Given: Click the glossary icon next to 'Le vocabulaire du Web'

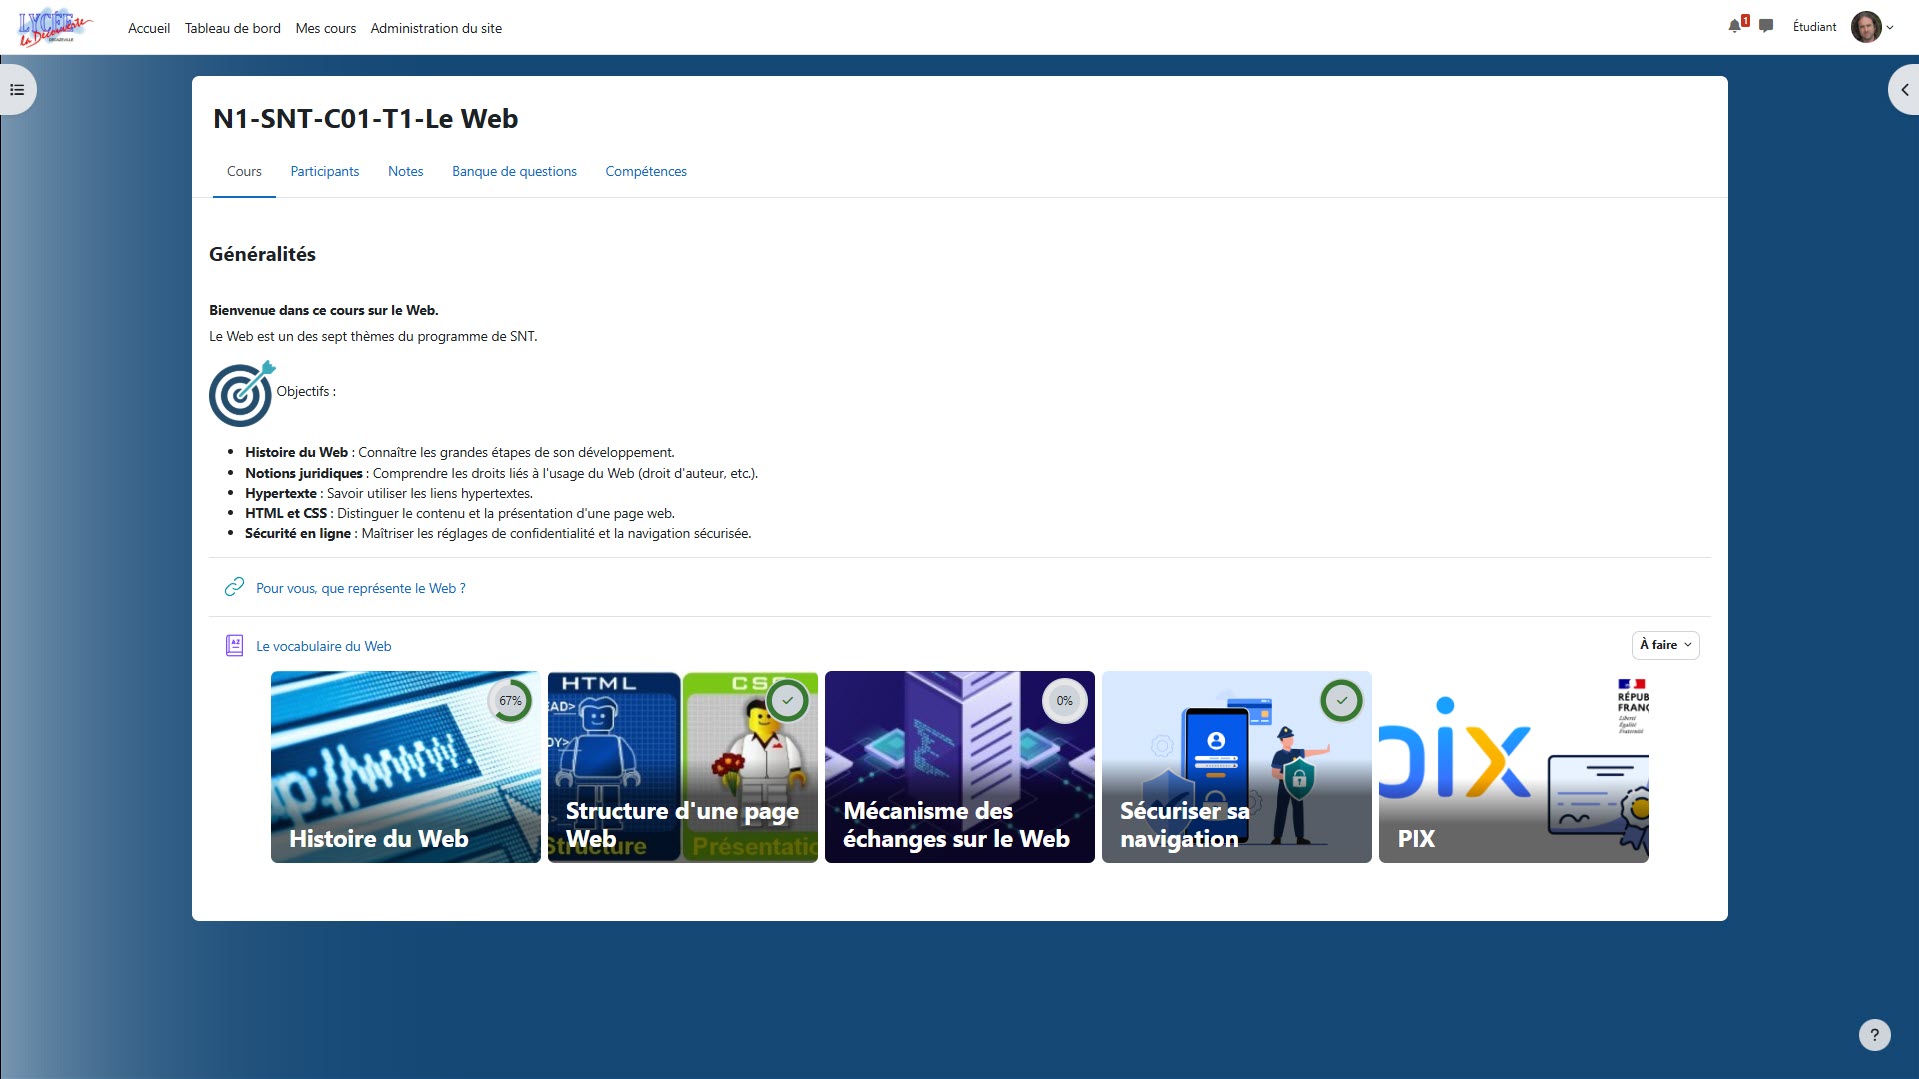Looking at the screenshot, I should point(234,646).
